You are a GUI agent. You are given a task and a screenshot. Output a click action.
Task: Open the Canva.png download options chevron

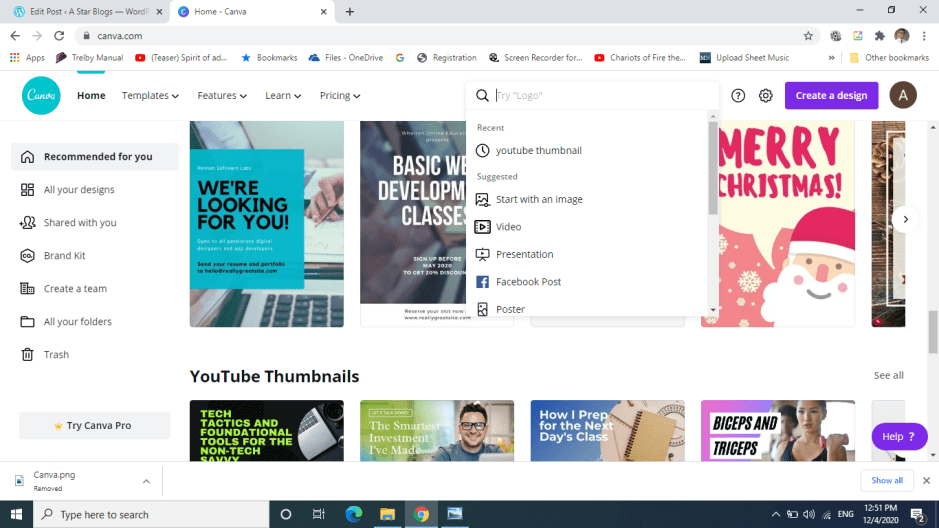click(x=146, y=481)
